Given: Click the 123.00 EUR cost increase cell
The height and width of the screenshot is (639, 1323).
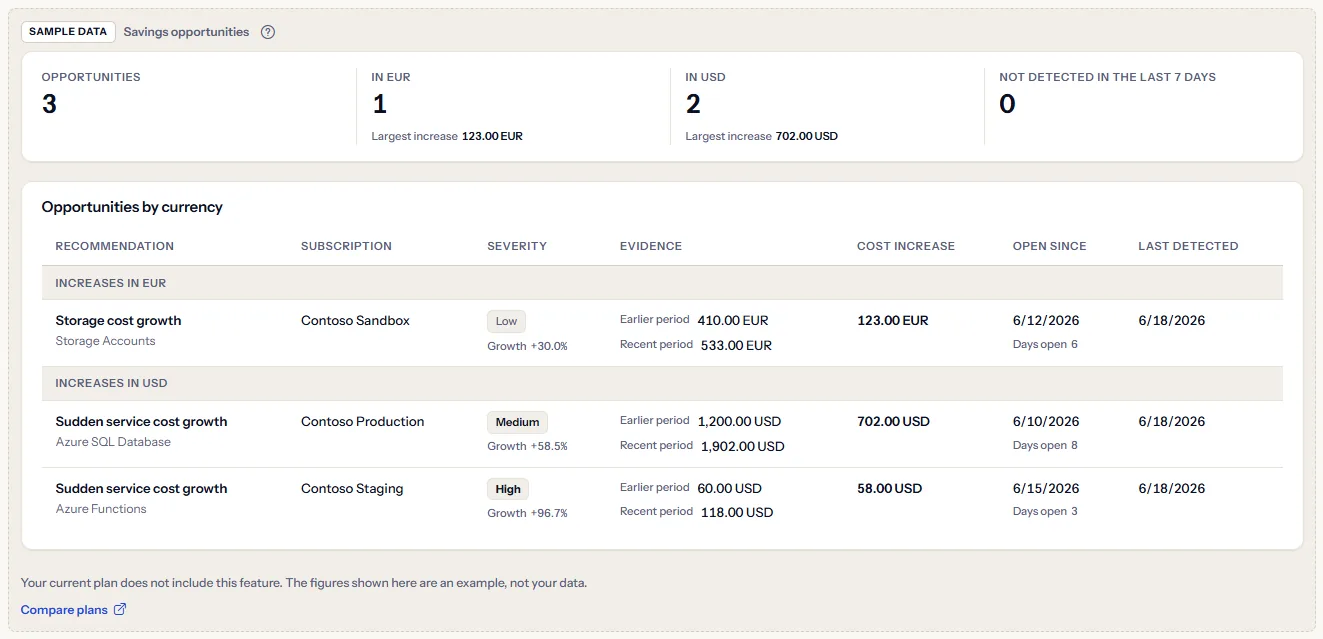Looking at the screenshot, I should [x=893, y=321].
